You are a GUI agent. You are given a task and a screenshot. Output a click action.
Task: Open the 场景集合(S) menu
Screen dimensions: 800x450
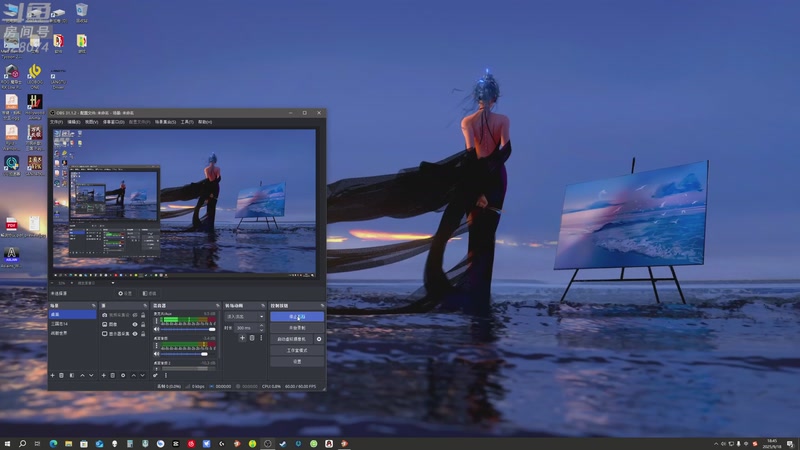(x=165, y=122)
